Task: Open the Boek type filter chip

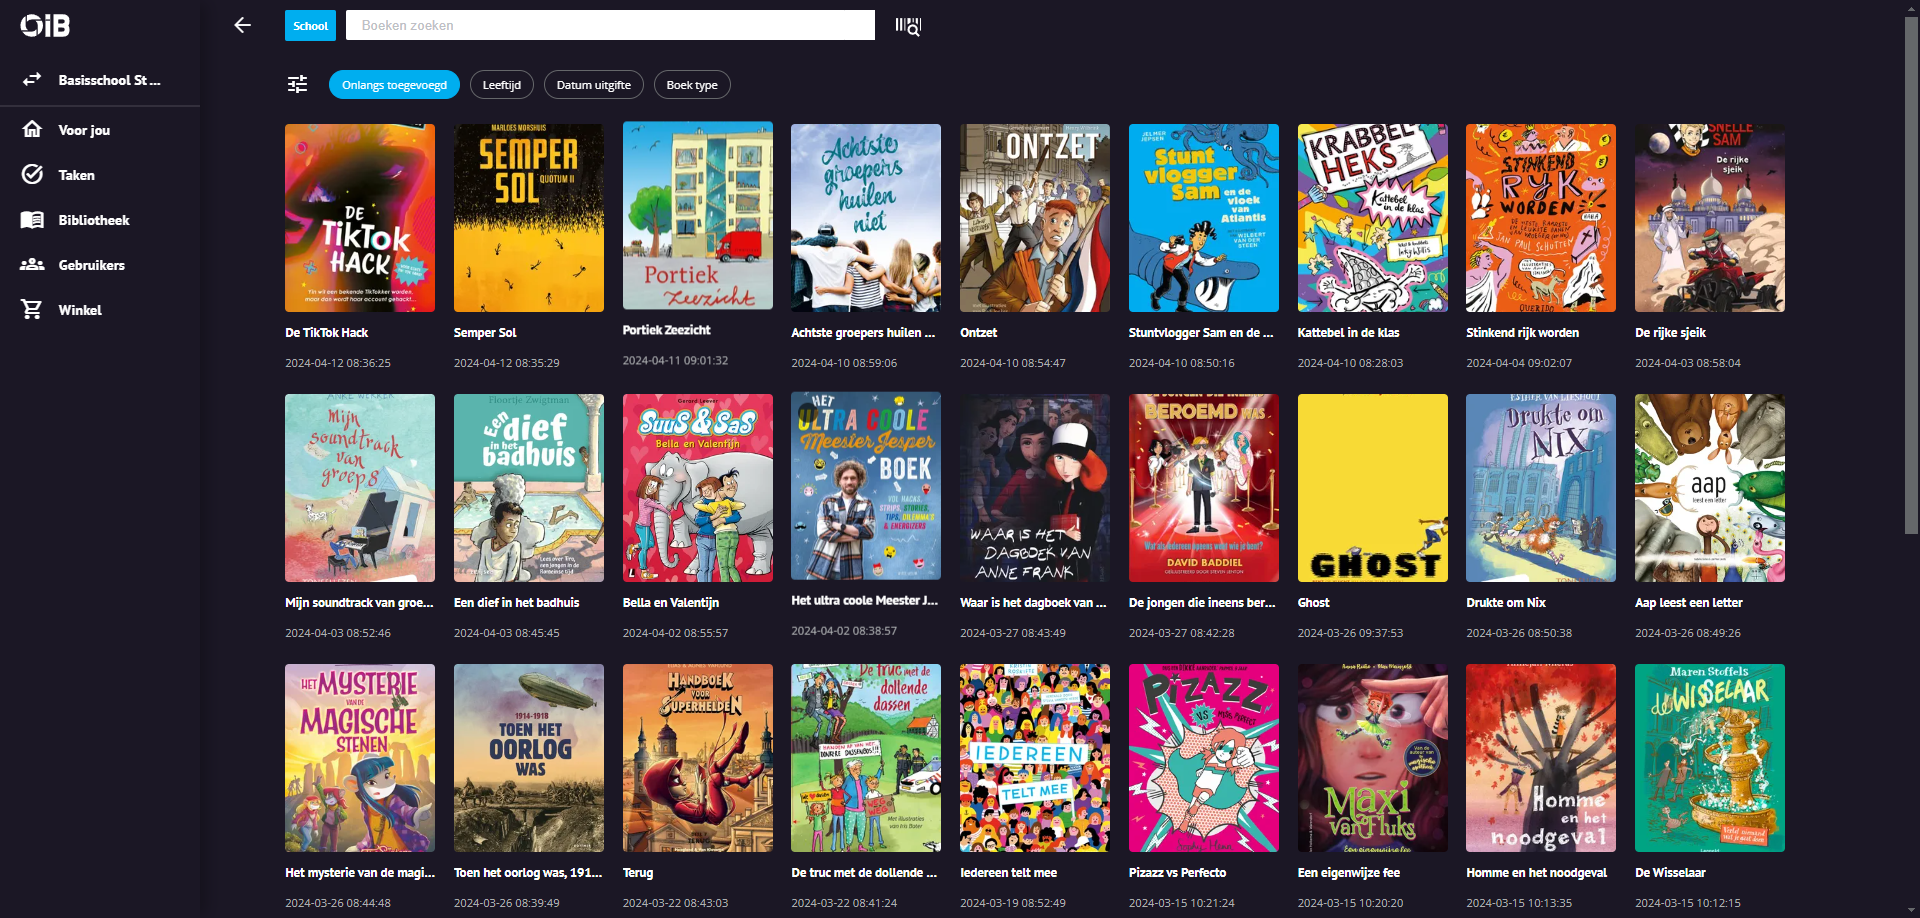Action: tap(692, 85)
